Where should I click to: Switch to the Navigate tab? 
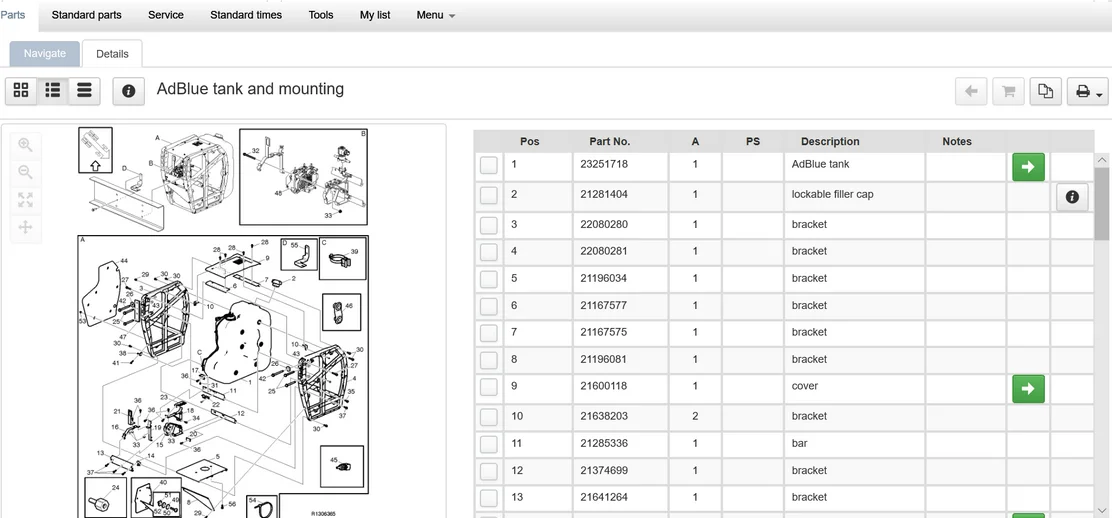point(45,54)
